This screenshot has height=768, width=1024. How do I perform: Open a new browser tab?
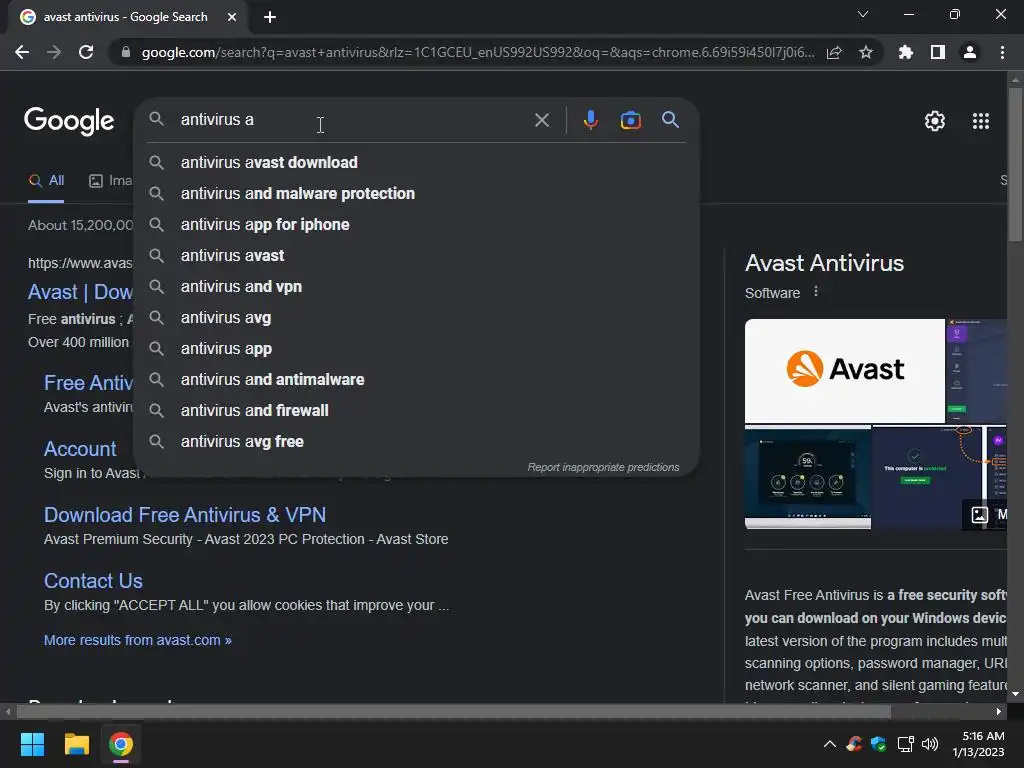coord(270,17)
